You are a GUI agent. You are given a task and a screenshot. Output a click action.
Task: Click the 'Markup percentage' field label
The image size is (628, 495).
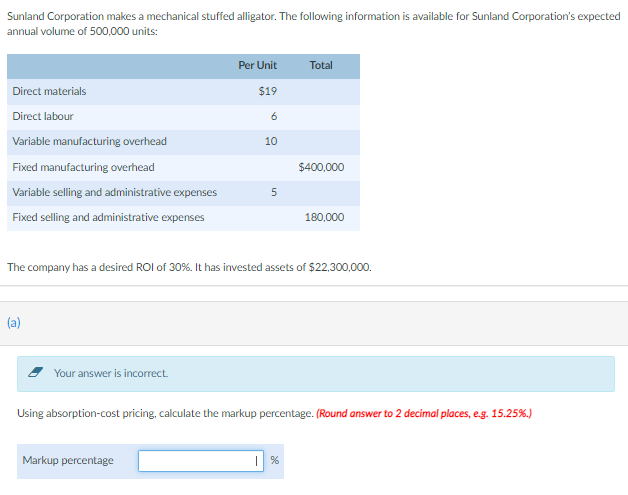68,461
